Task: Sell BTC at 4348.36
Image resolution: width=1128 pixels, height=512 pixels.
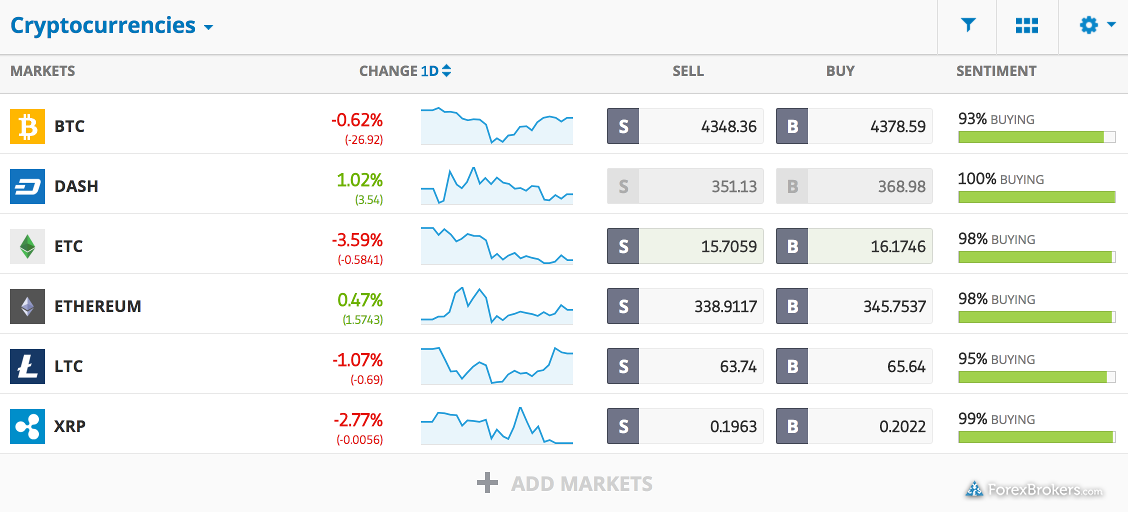Action: click(685, 127)
